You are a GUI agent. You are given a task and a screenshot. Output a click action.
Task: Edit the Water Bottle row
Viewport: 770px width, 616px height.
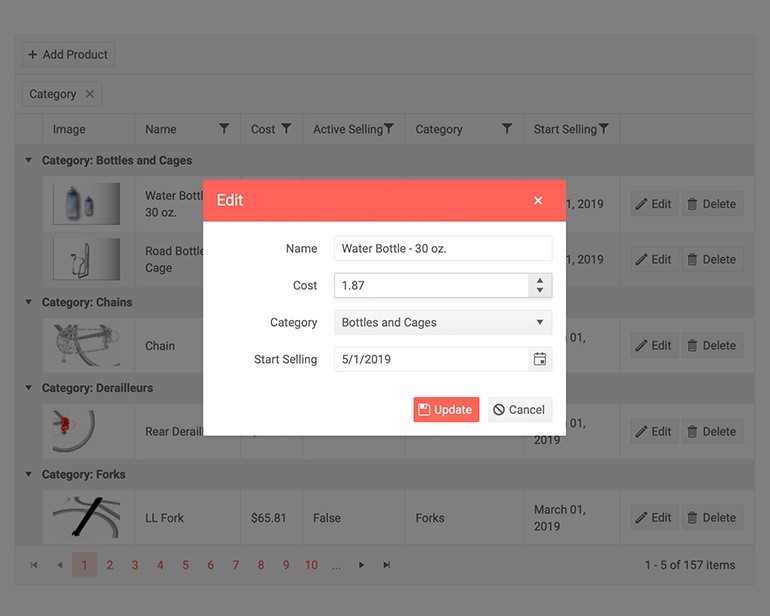(x=654, y=204)
